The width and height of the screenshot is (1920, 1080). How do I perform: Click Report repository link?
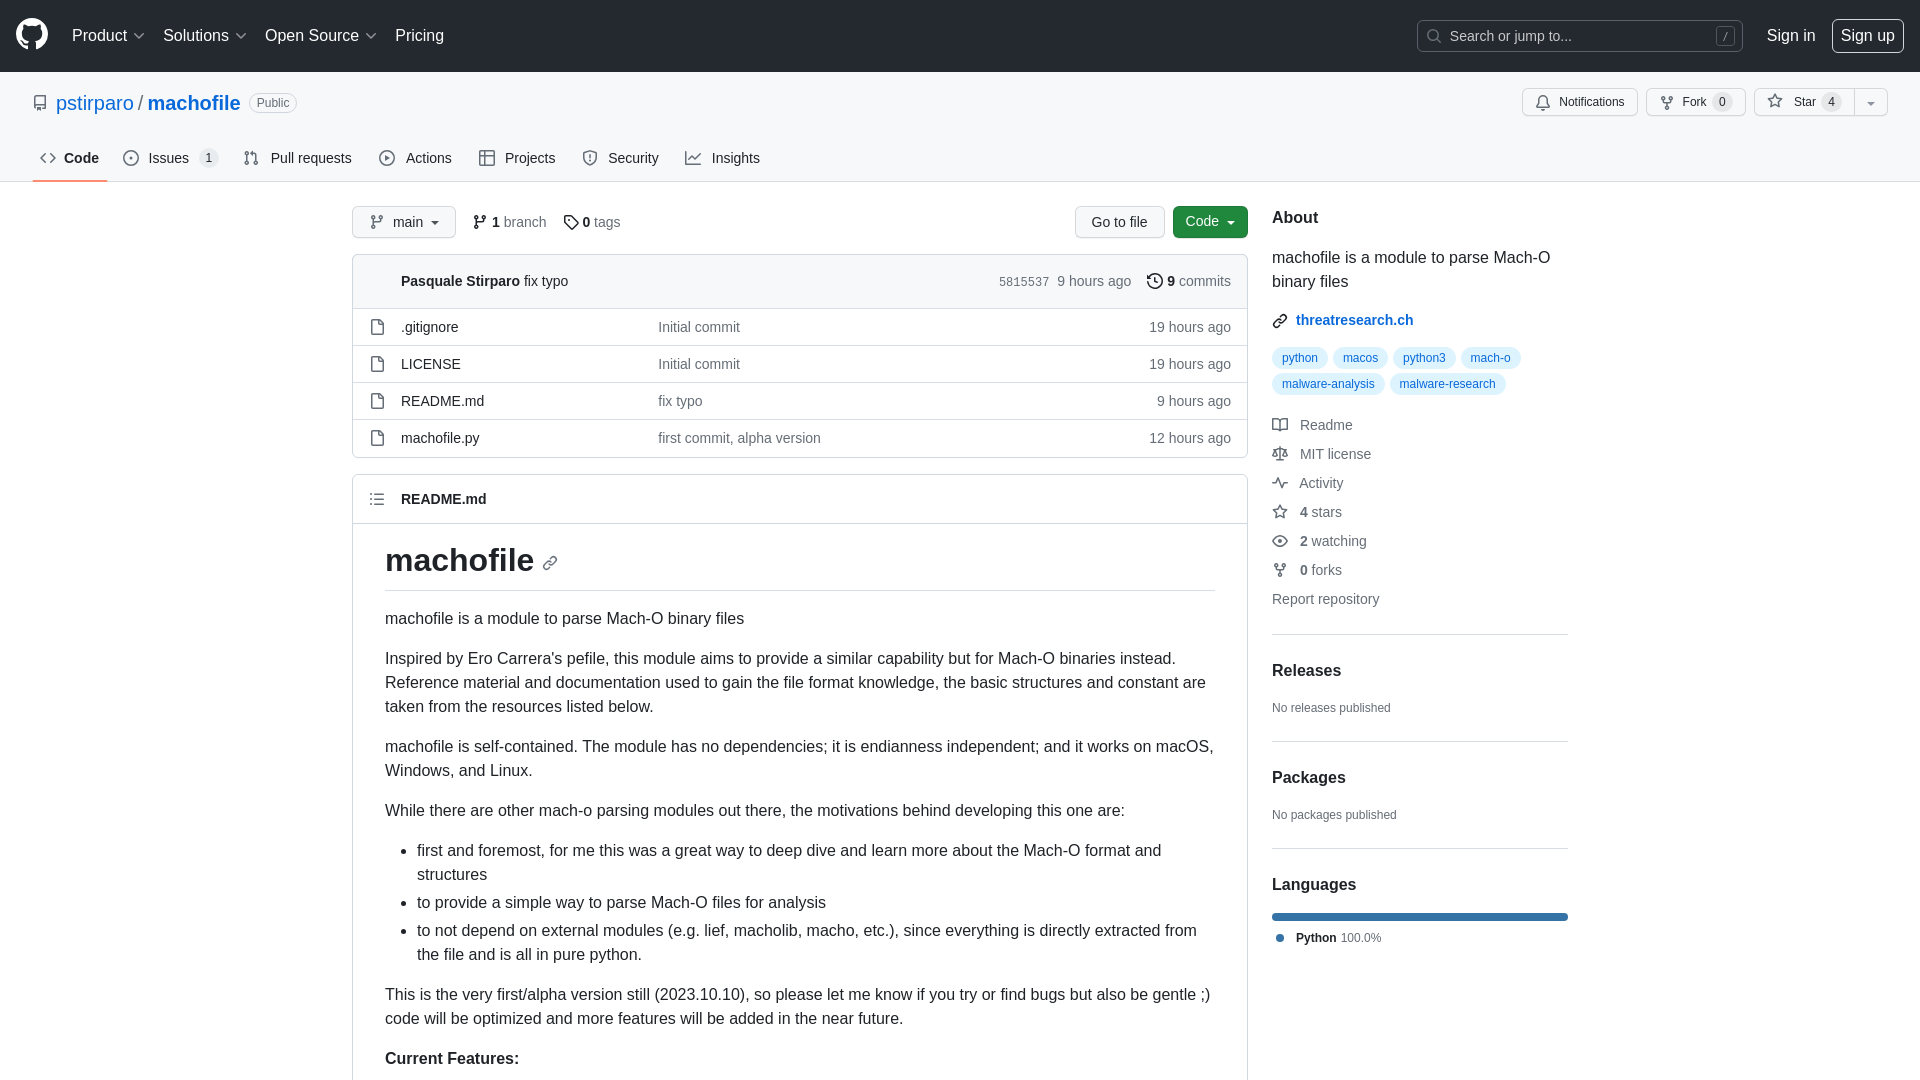1325,599
